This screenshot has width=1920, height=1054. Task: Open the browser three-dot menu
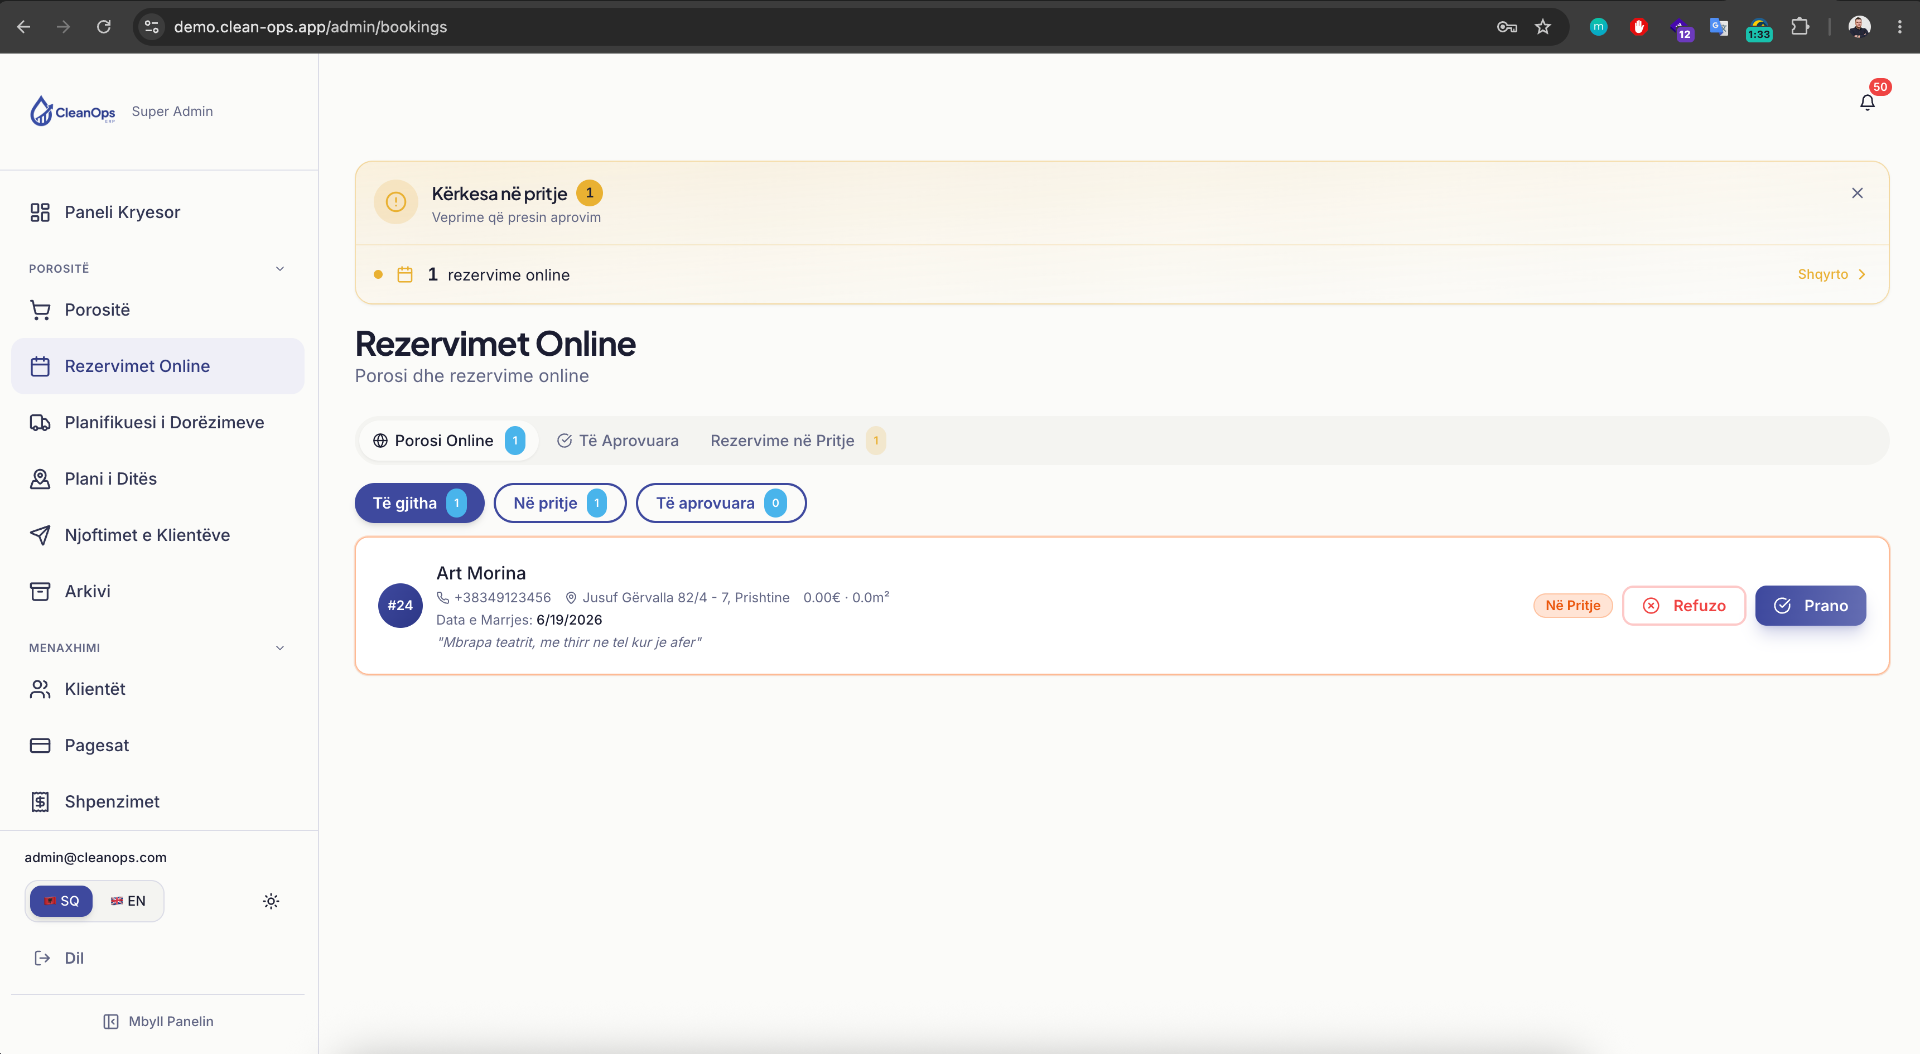coord(1899,27)
